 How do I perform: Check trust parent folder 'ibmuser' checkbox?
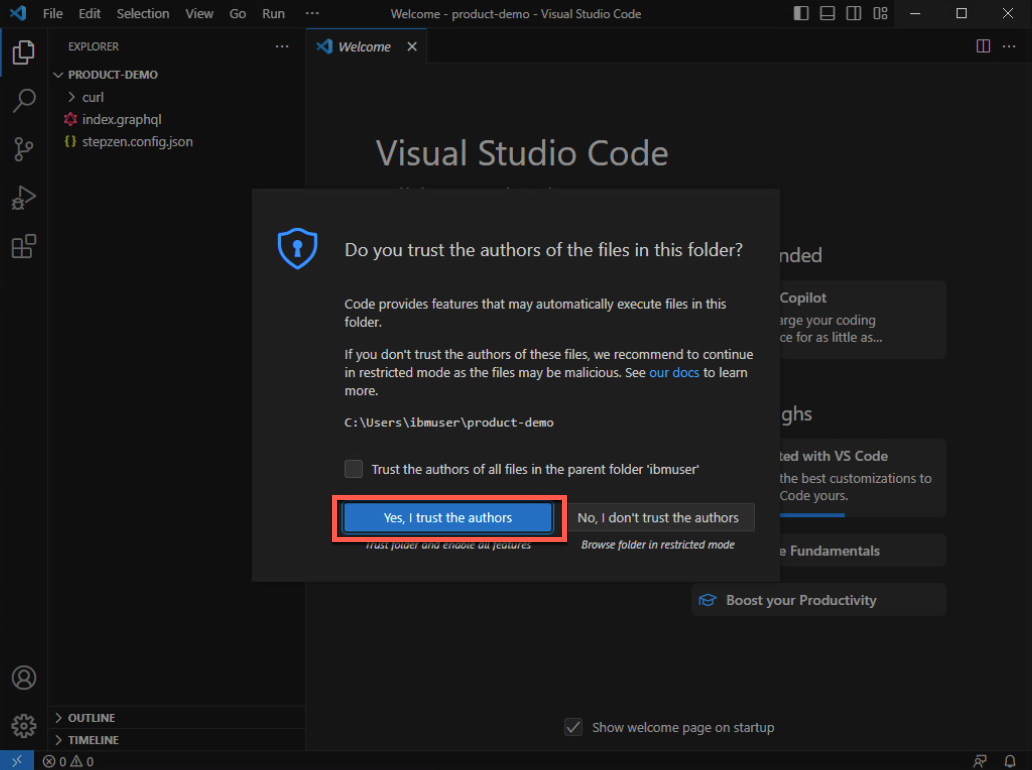353,469
